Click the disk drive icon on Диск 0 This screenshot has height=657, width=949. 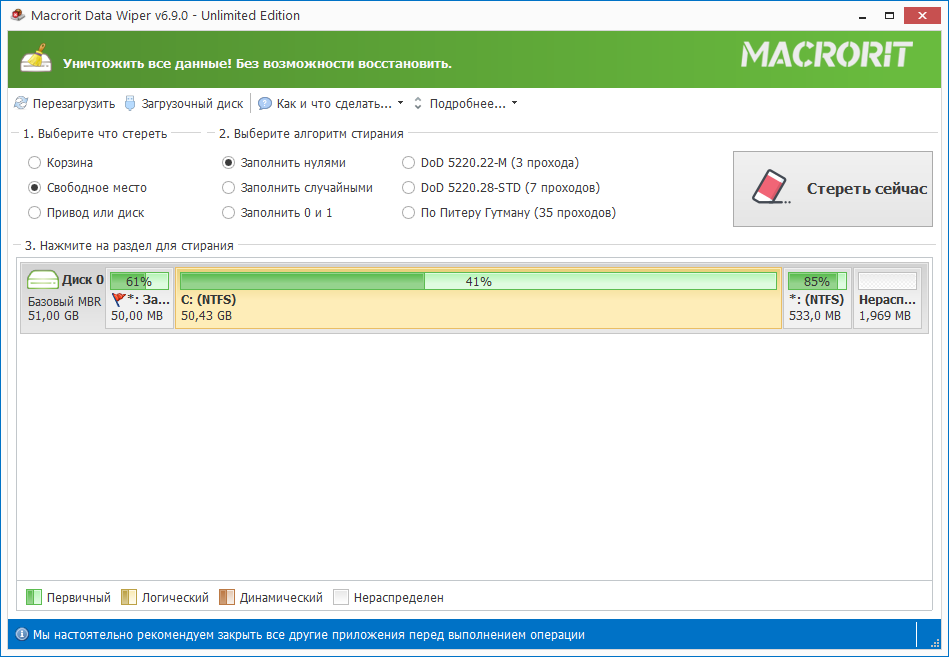(x=42, y=280)
